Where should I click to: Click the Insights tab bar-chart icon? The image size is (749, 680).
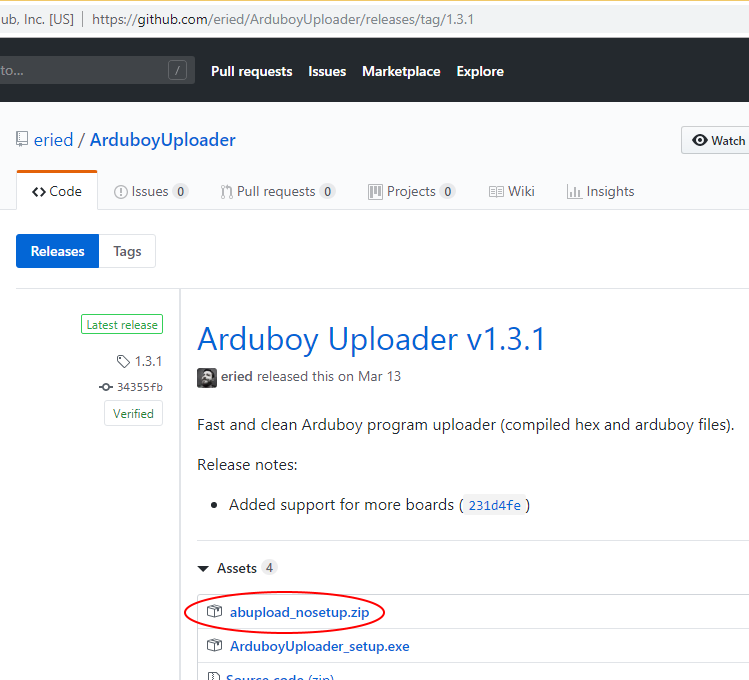pos(574,192)
